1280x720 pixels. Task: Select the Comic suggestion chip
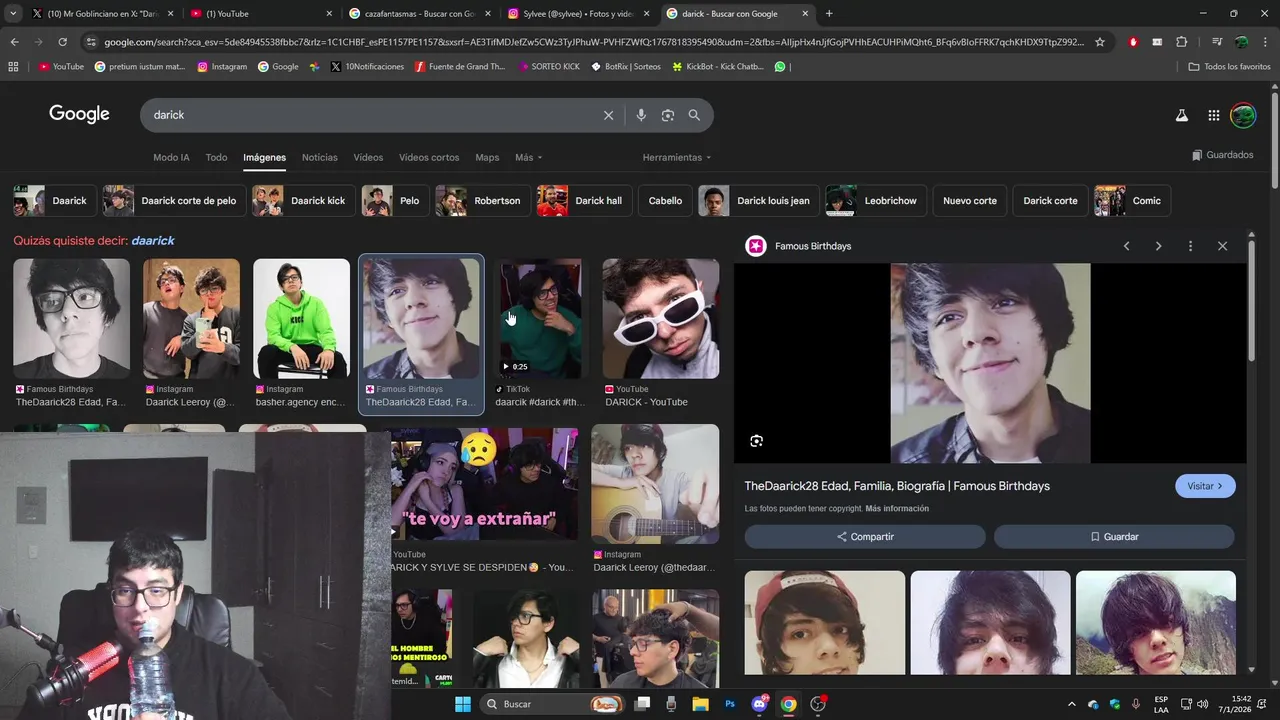point(1132,201)
